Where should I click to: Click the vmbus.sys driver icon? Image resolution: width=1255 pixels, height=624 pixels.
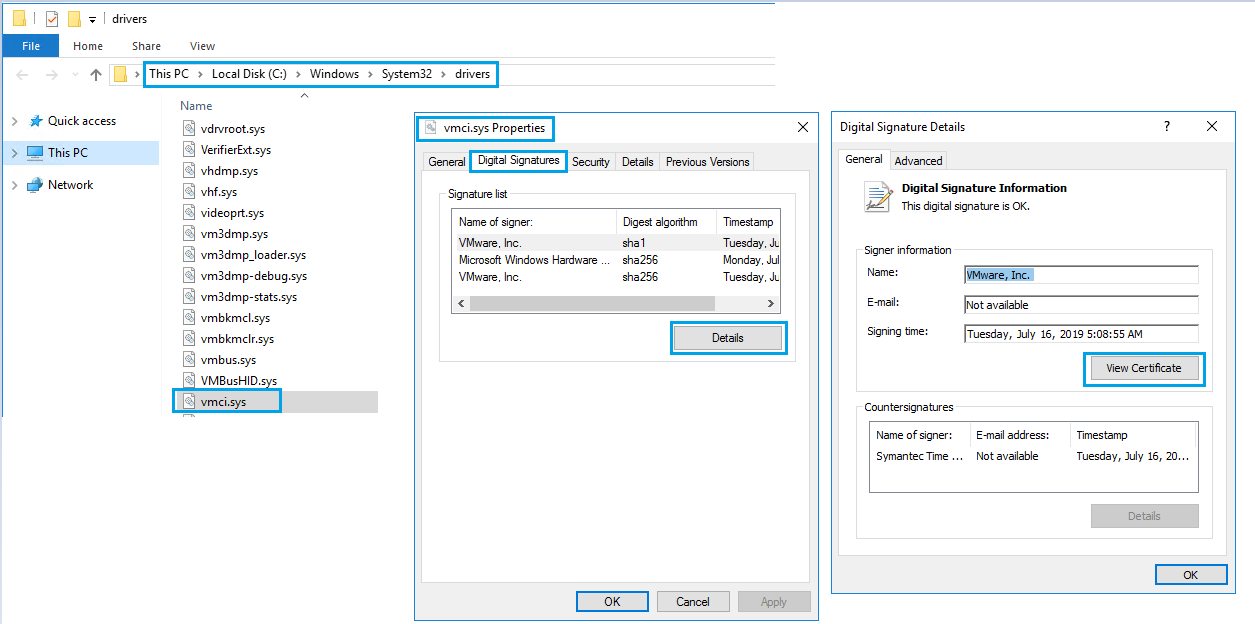pyautogui.click(x=188, y=359)
